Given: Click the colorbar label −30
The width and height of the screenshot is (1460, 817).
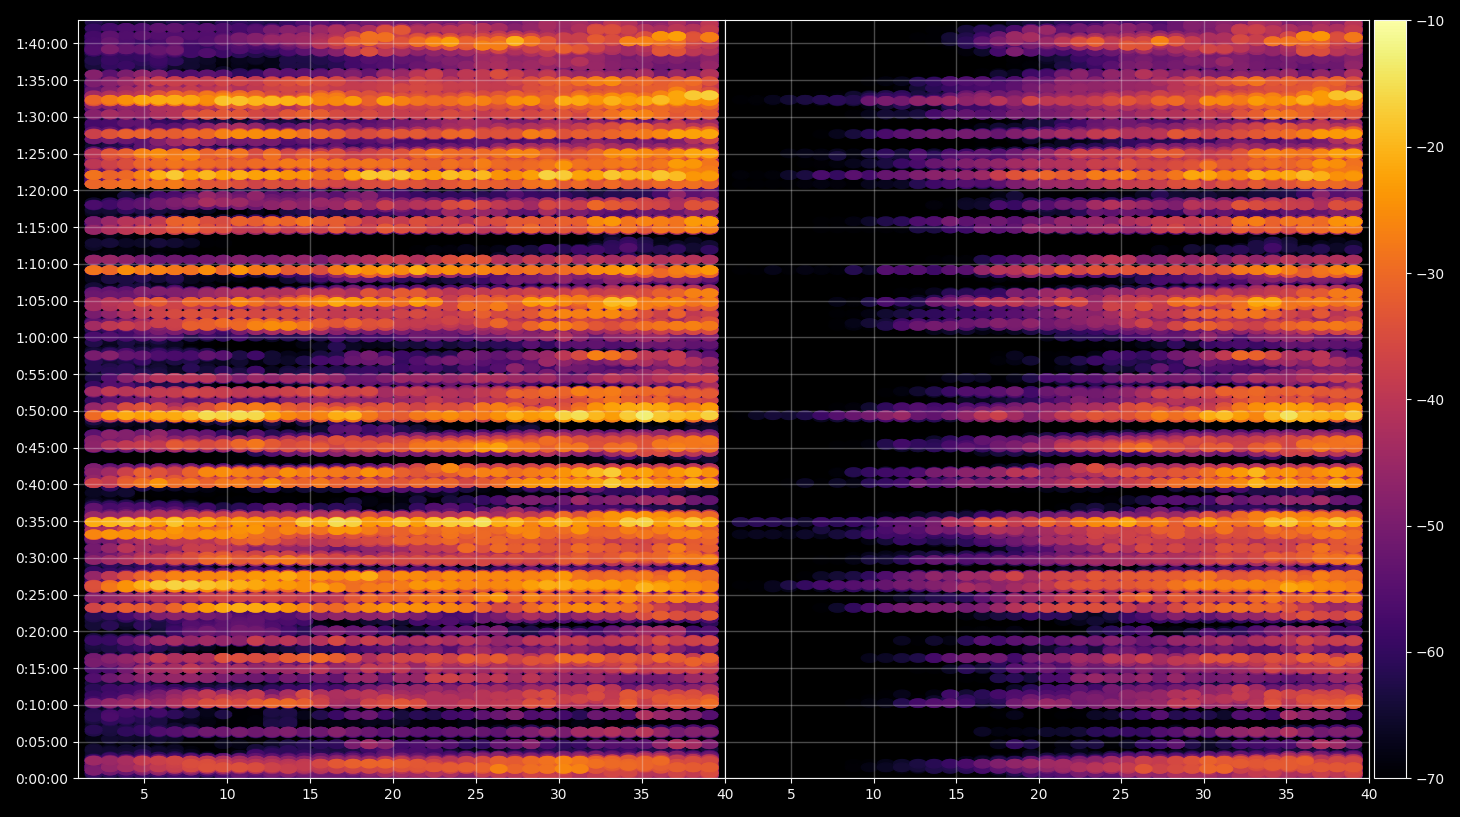Looking at the screenshot, I should pyautogui.click(x=1431, y=274).
